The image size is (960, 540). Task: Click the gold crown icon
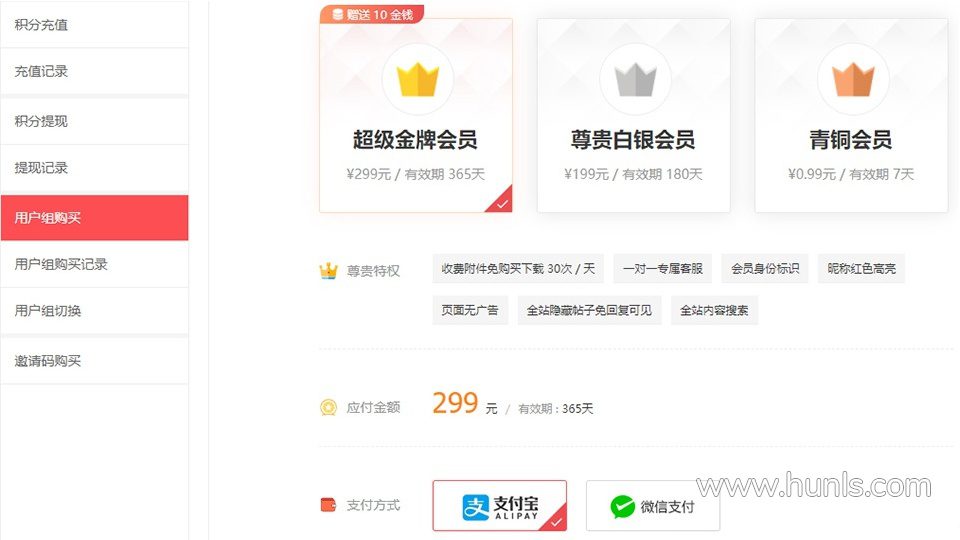tap(418, 80)
